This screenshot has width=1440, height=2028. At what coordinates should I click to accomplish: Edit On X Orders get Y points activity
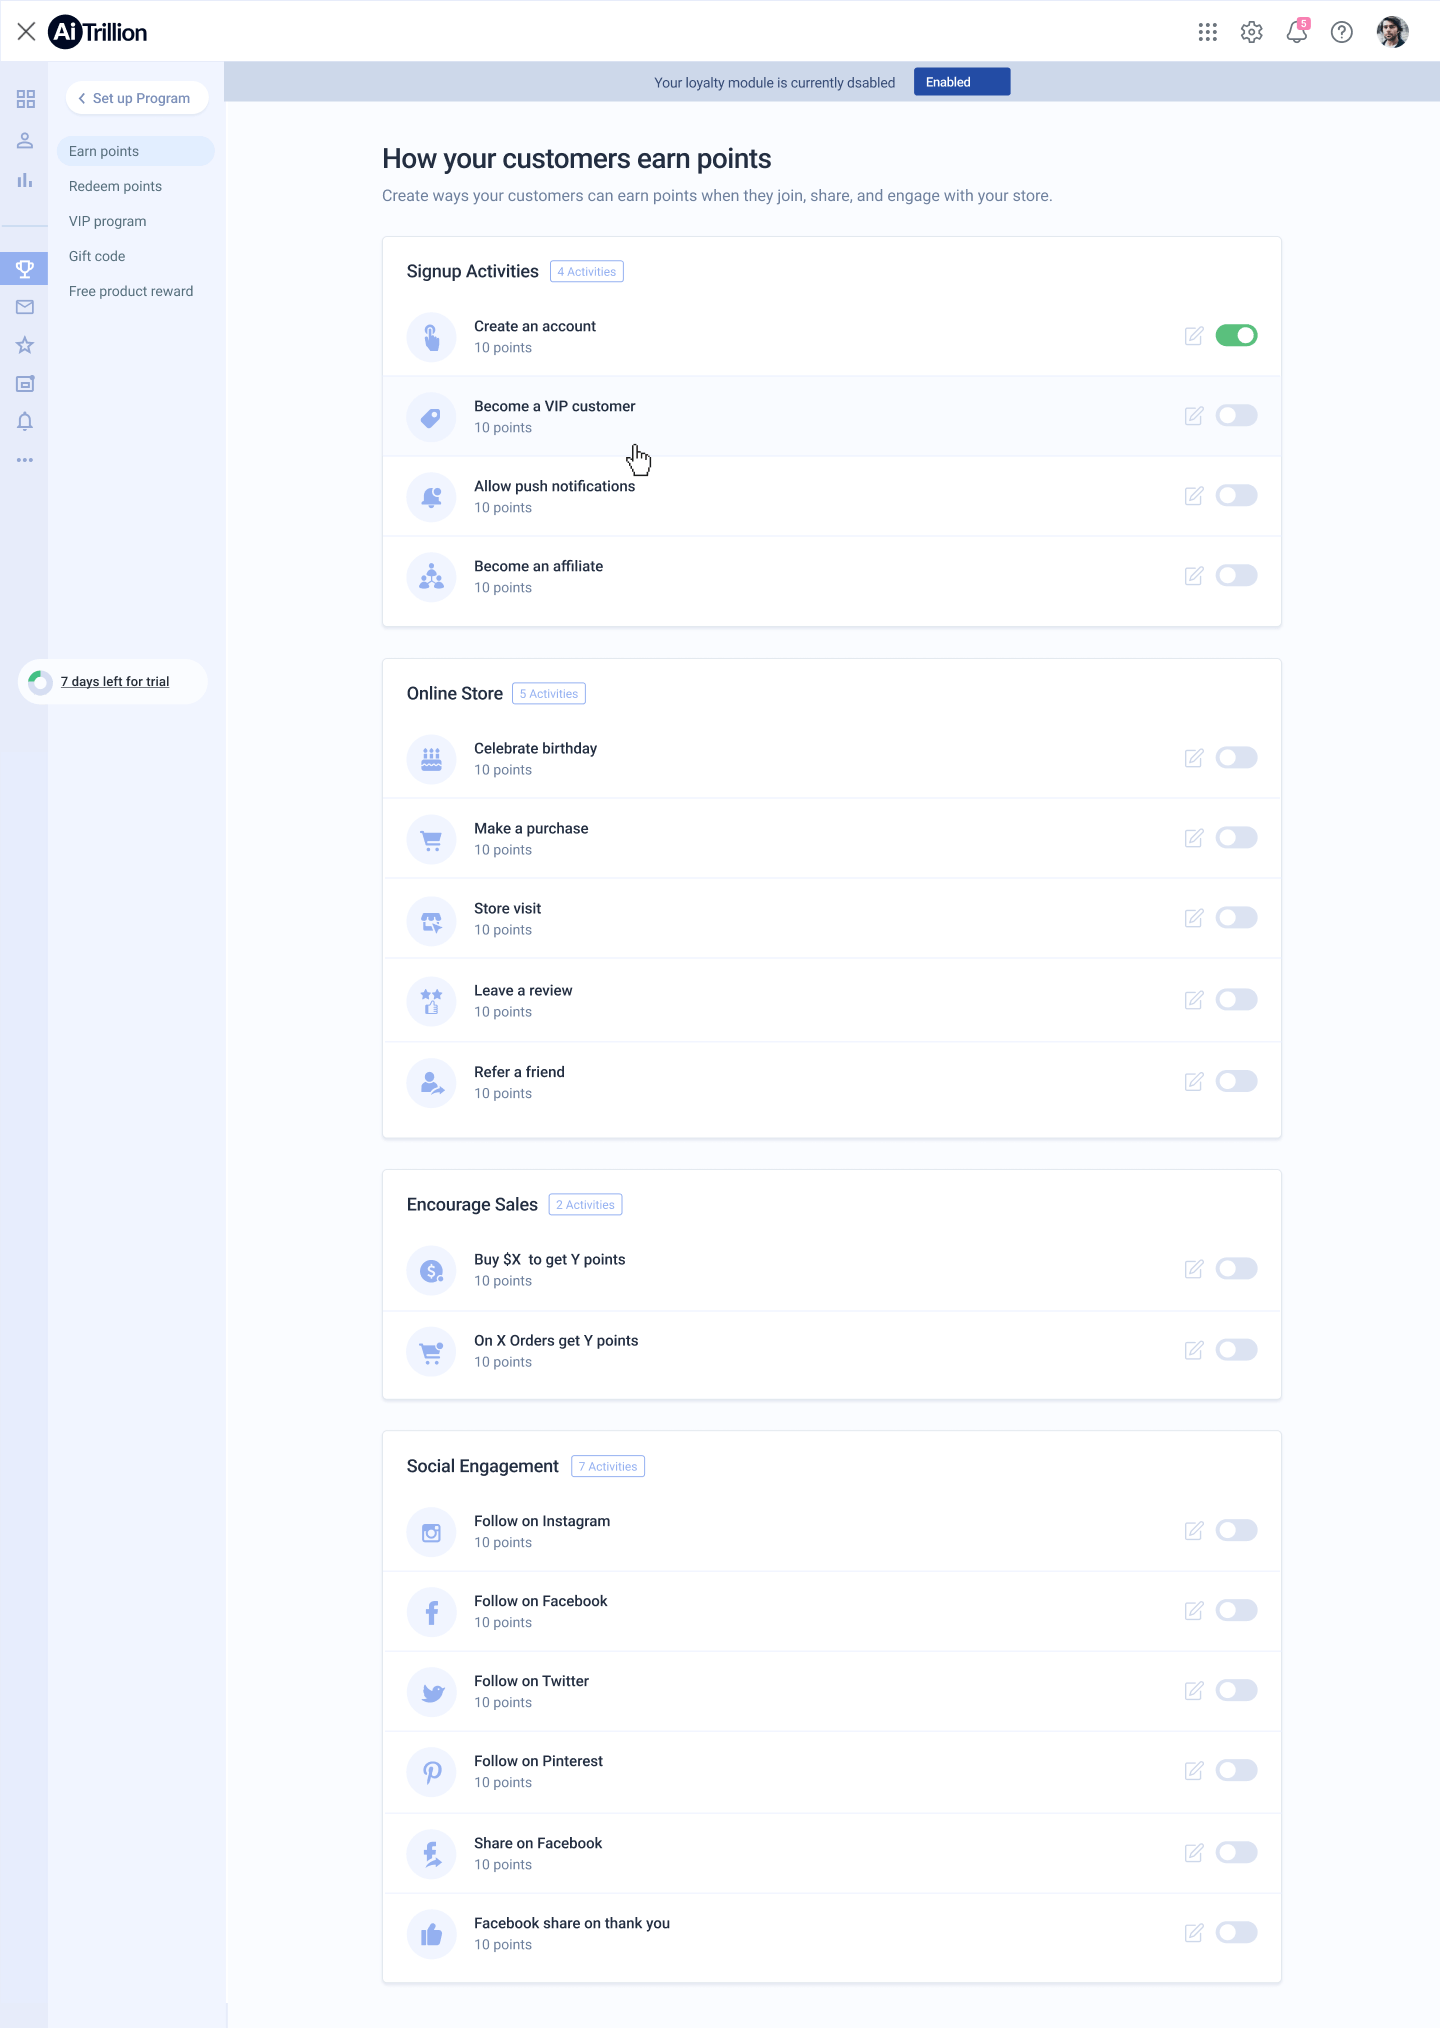pos(1194,1350)
